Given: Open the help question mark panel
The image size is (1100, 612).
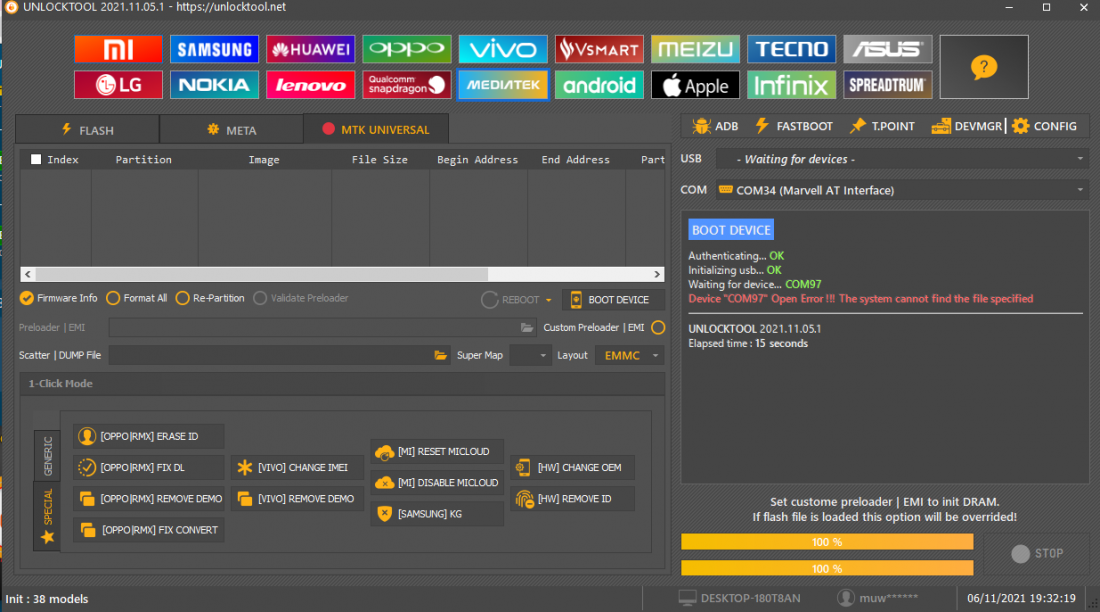Looking at the screenshot, I should tap(984, 67).
